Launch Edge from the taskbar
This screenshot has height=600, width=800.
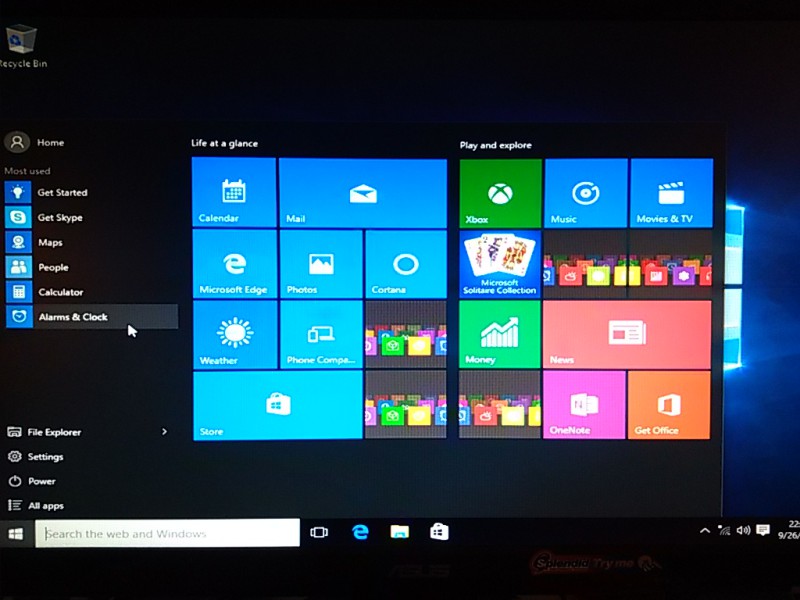click(360, 532)
